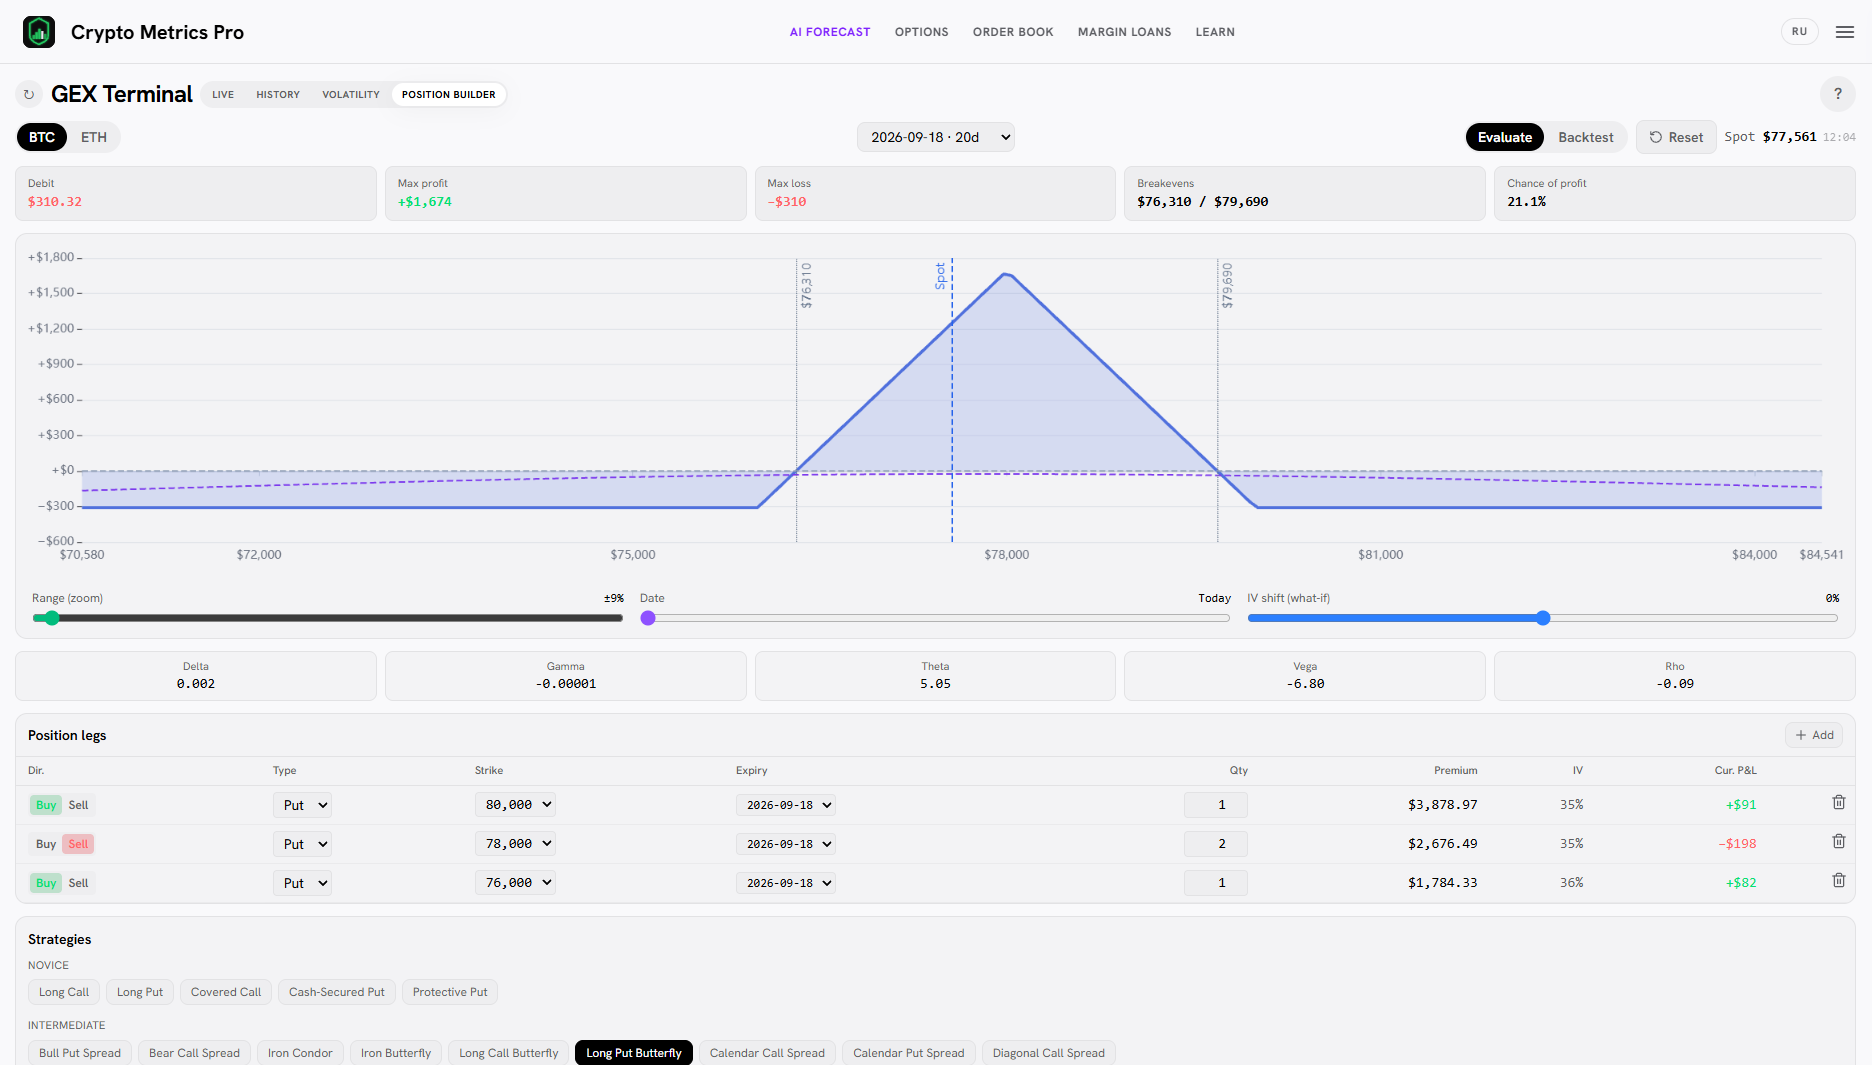Apply the Cash-Secured Put strategy
This screenshot has width=1872, height=1065.
(337, 992)
